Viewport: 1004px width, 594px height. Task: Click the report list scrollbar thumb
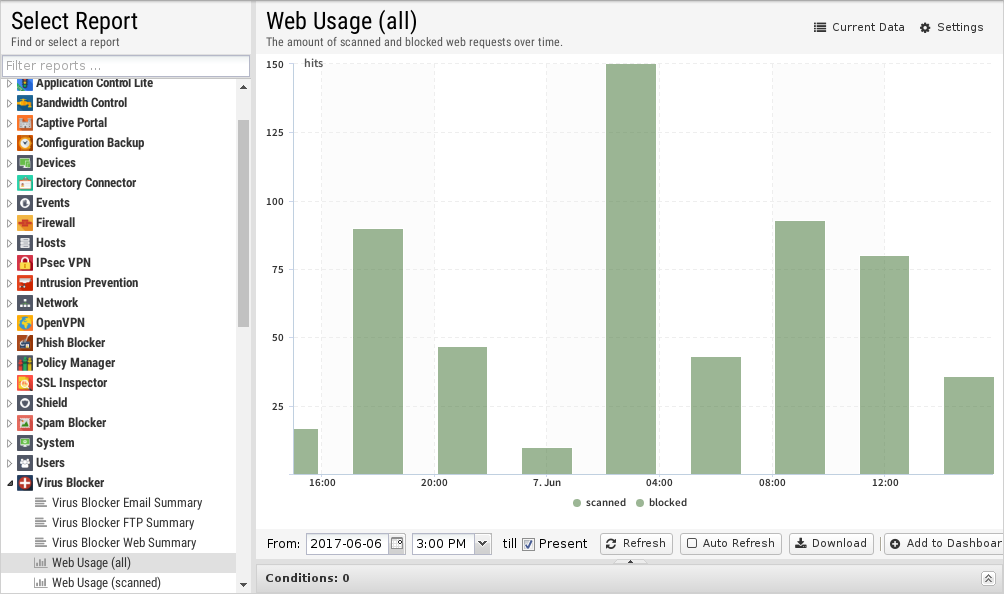243,223
